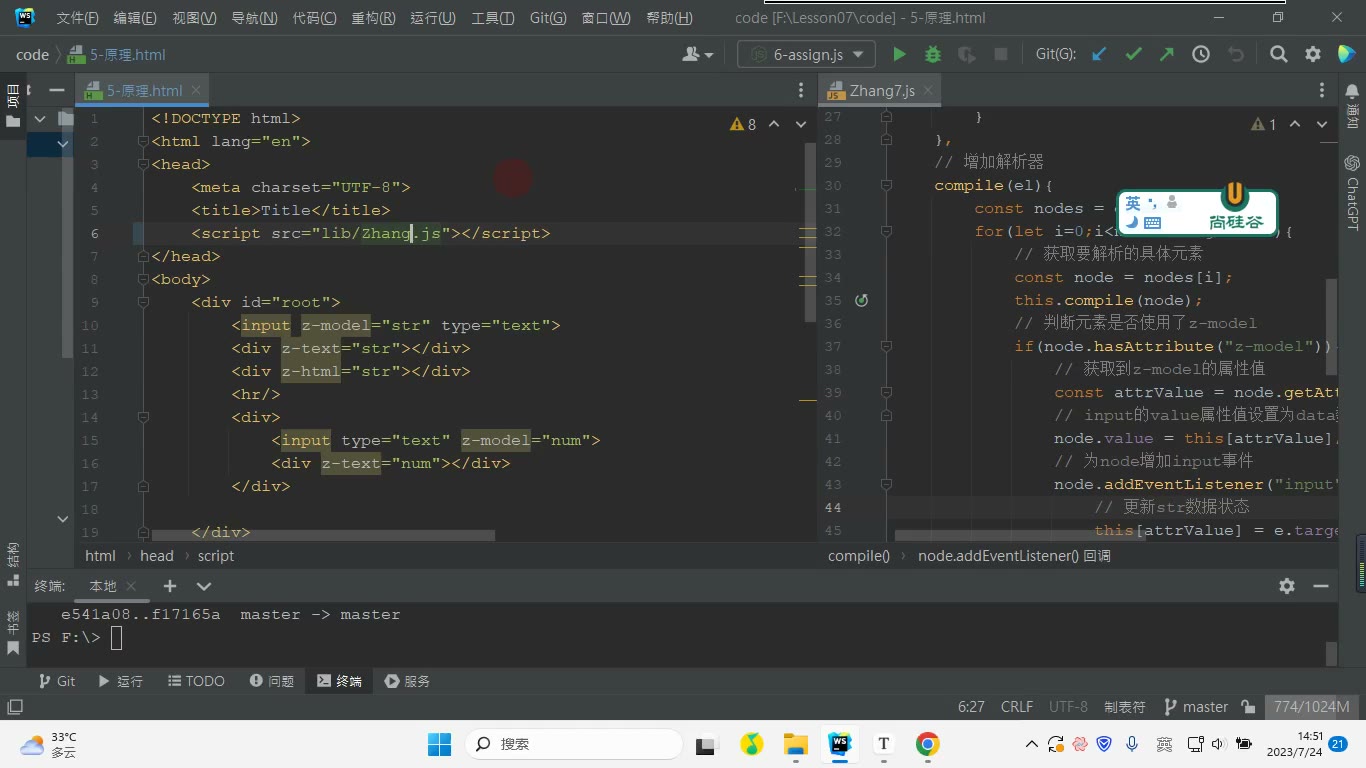The height and width of the screenshot is (768, 1366).
Task: Commit changes using the green checkmark
Action: [x=1133, y=54]
